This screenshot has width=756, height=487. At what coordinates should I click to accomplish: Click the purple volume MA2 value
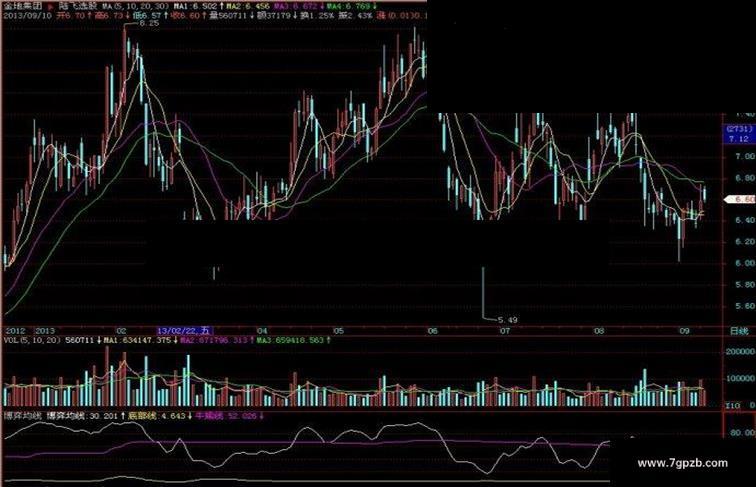[216, 340]
